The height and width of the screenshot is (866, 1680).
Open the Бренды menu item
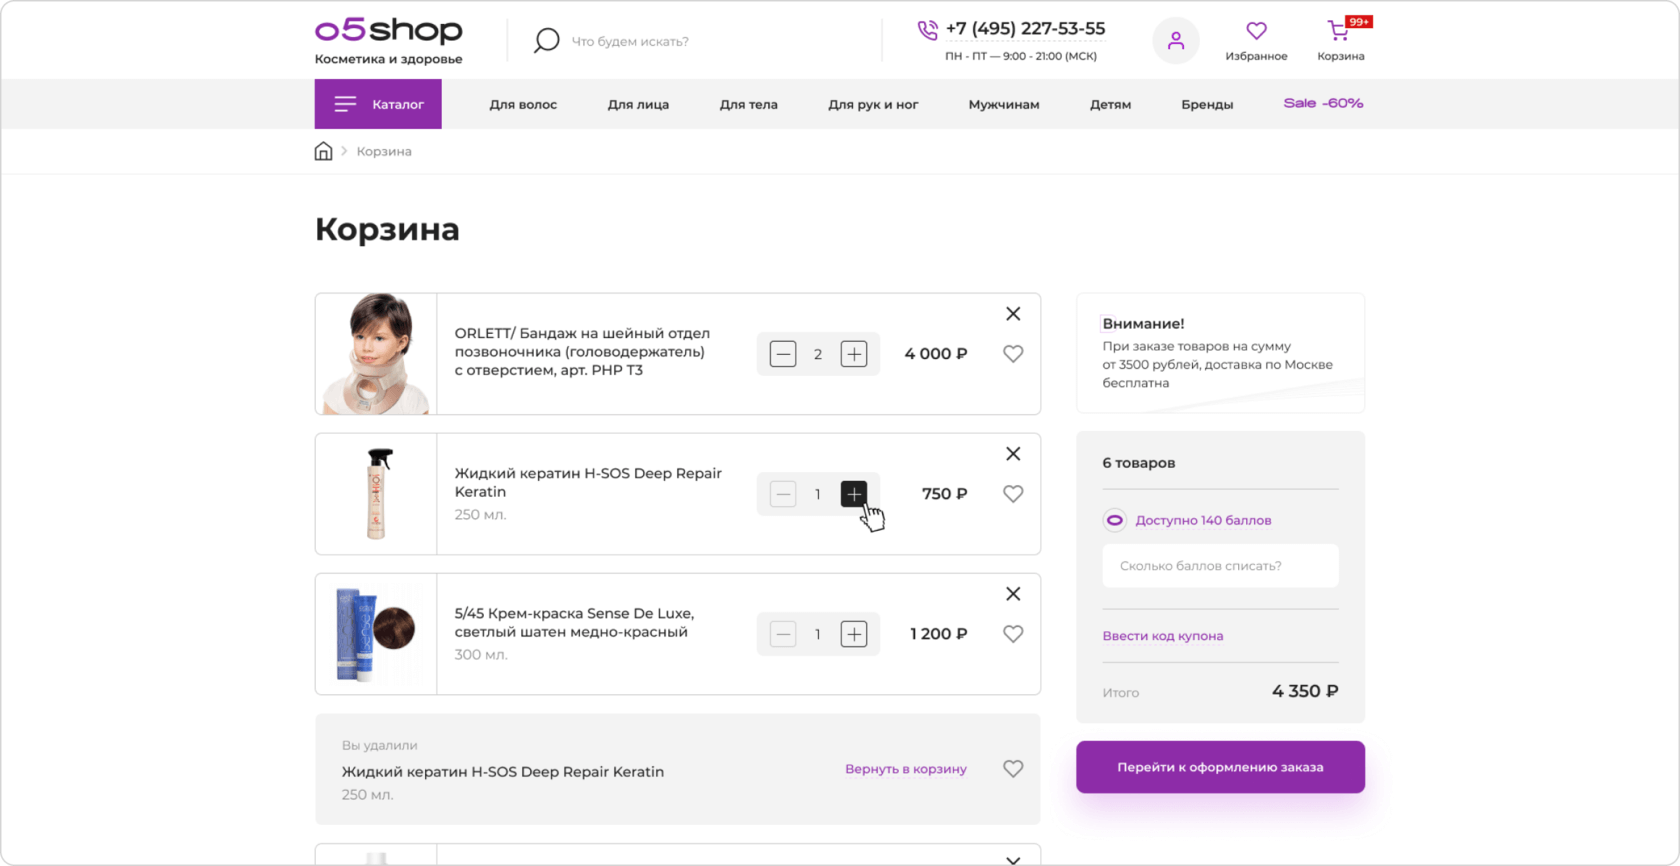coord(1207,104)
